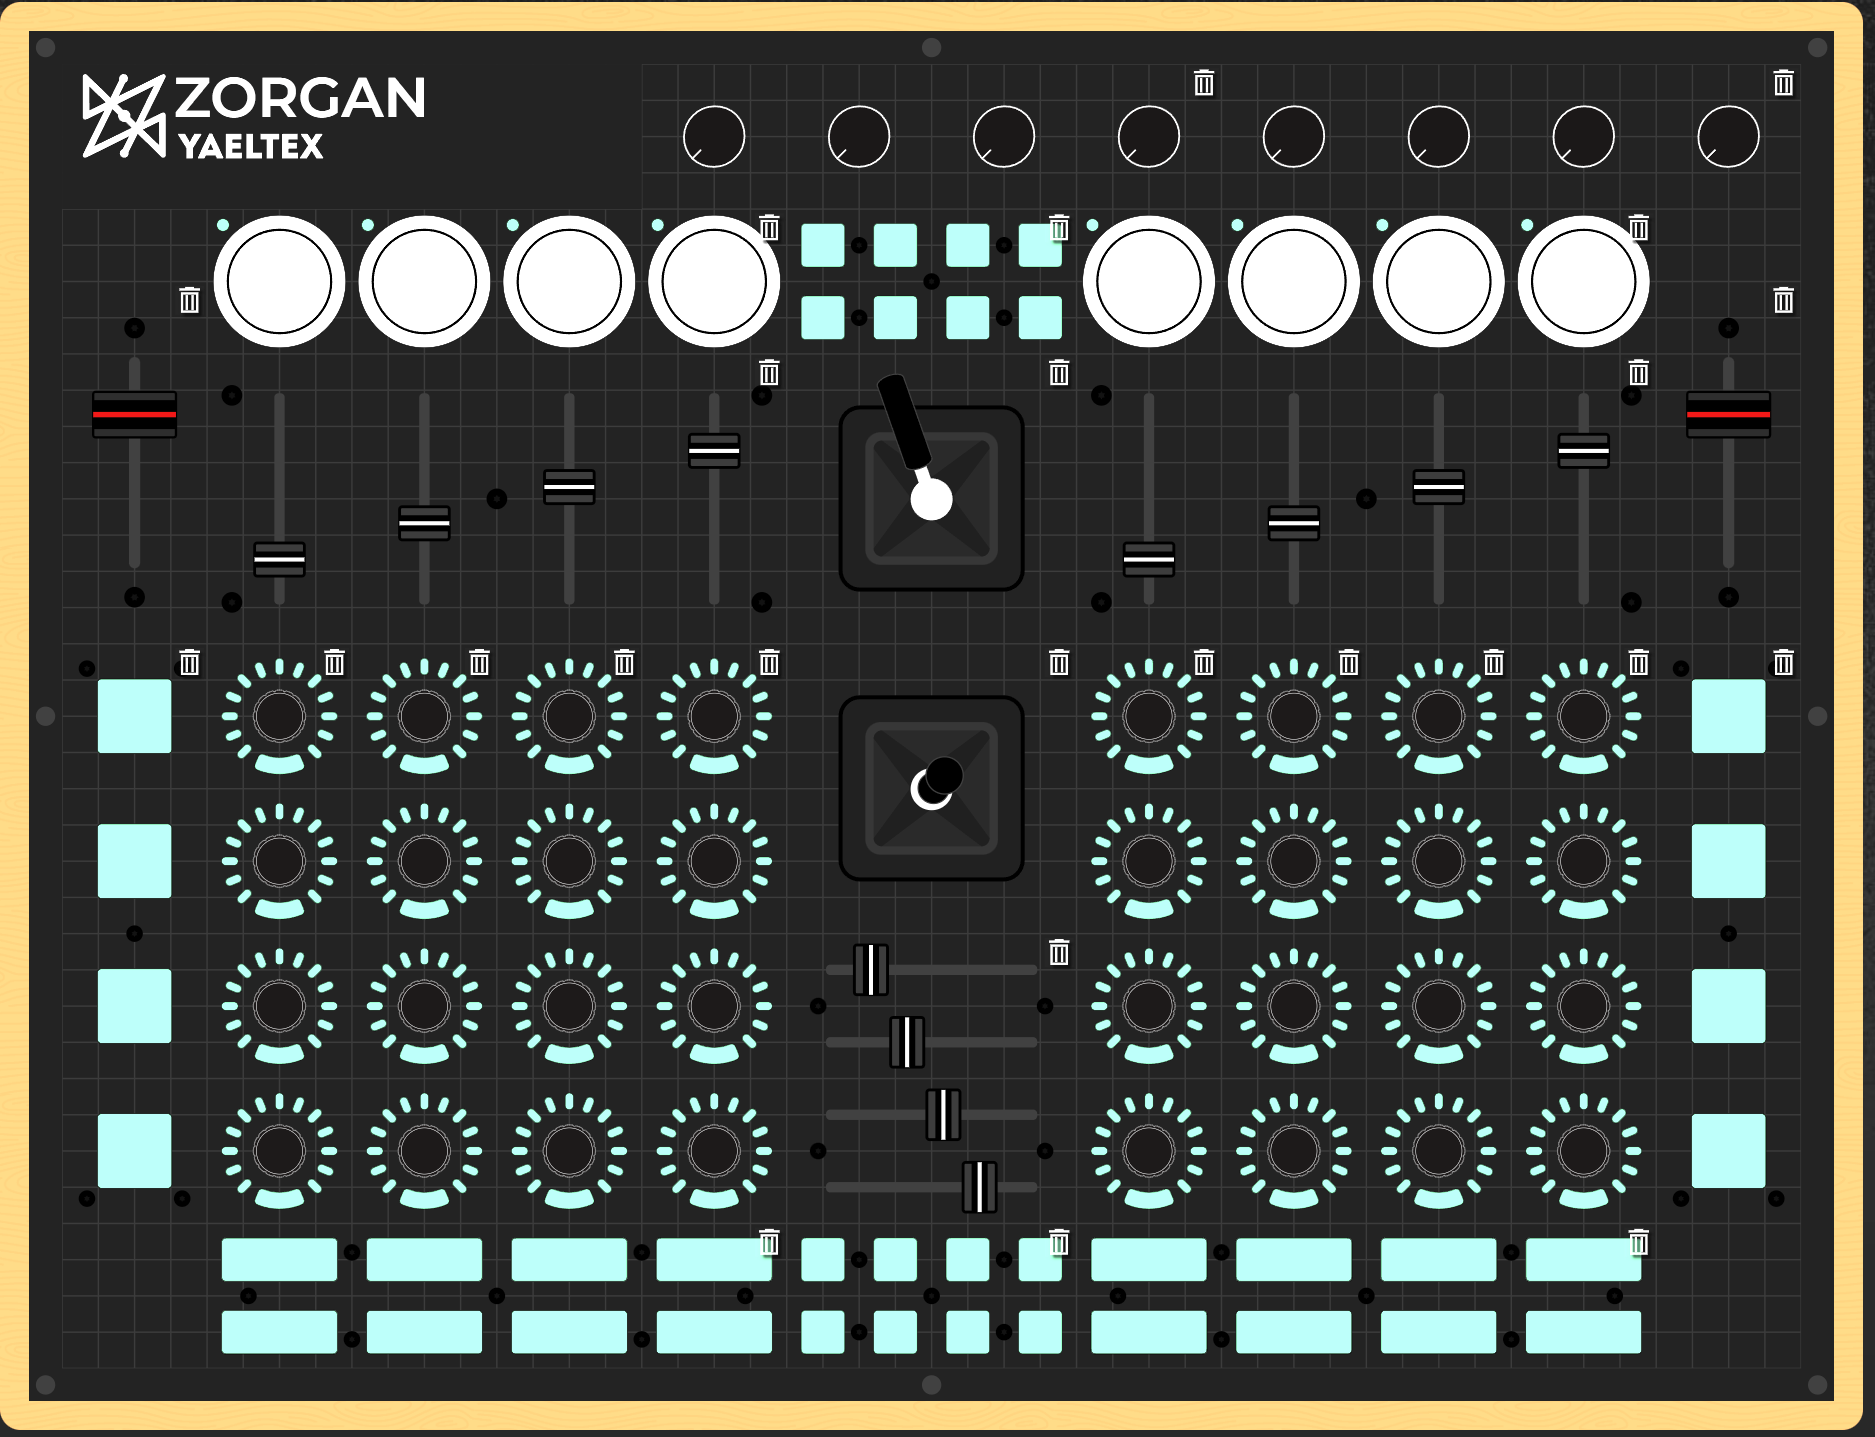
Task: Click trash icon on bottom-left wide button group
Action: [769, 1243]
